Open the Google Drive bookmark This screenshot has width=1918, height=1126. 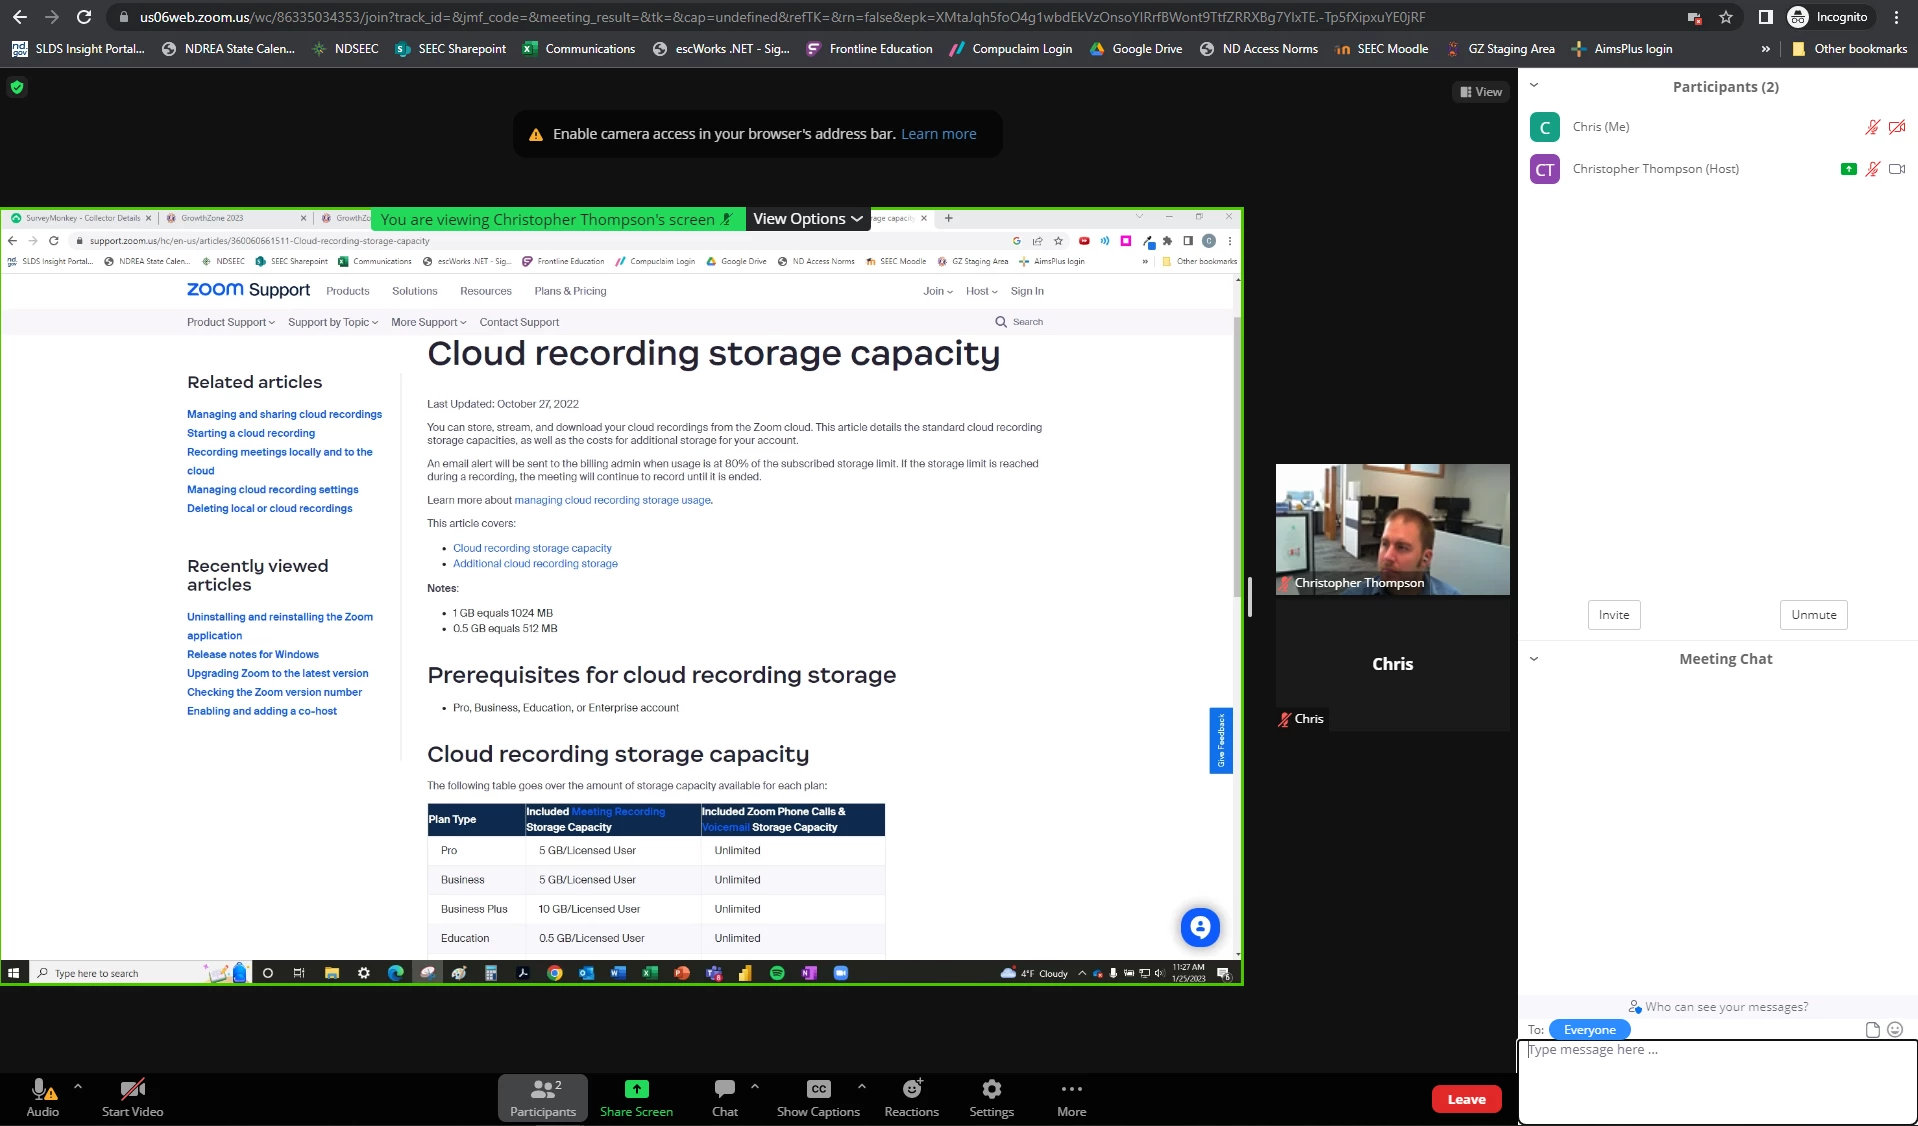point(1135,49)
